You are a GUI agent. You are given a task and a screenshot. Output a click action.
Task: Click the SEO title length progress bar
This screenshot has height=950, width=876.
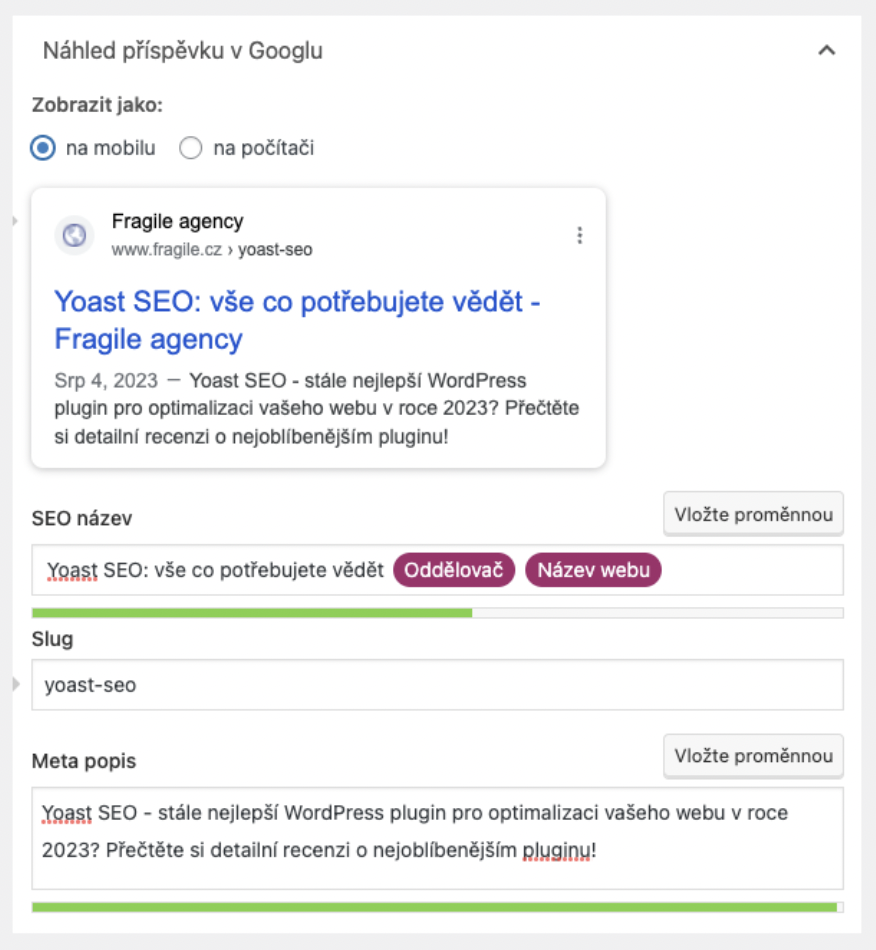pos(437,612)
